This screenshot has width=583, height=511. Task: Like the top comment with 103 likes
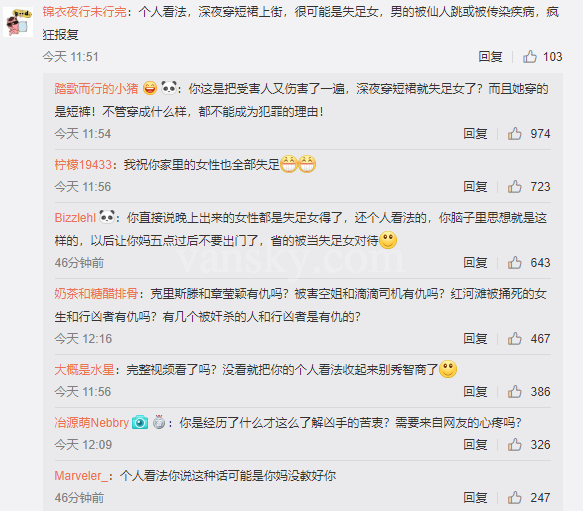pos(530,57)
